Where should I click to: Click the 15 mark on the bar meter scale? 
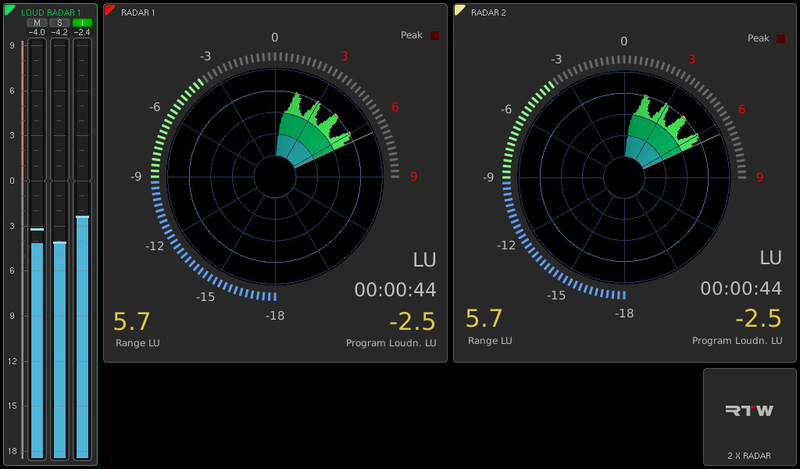pos(12,406)
